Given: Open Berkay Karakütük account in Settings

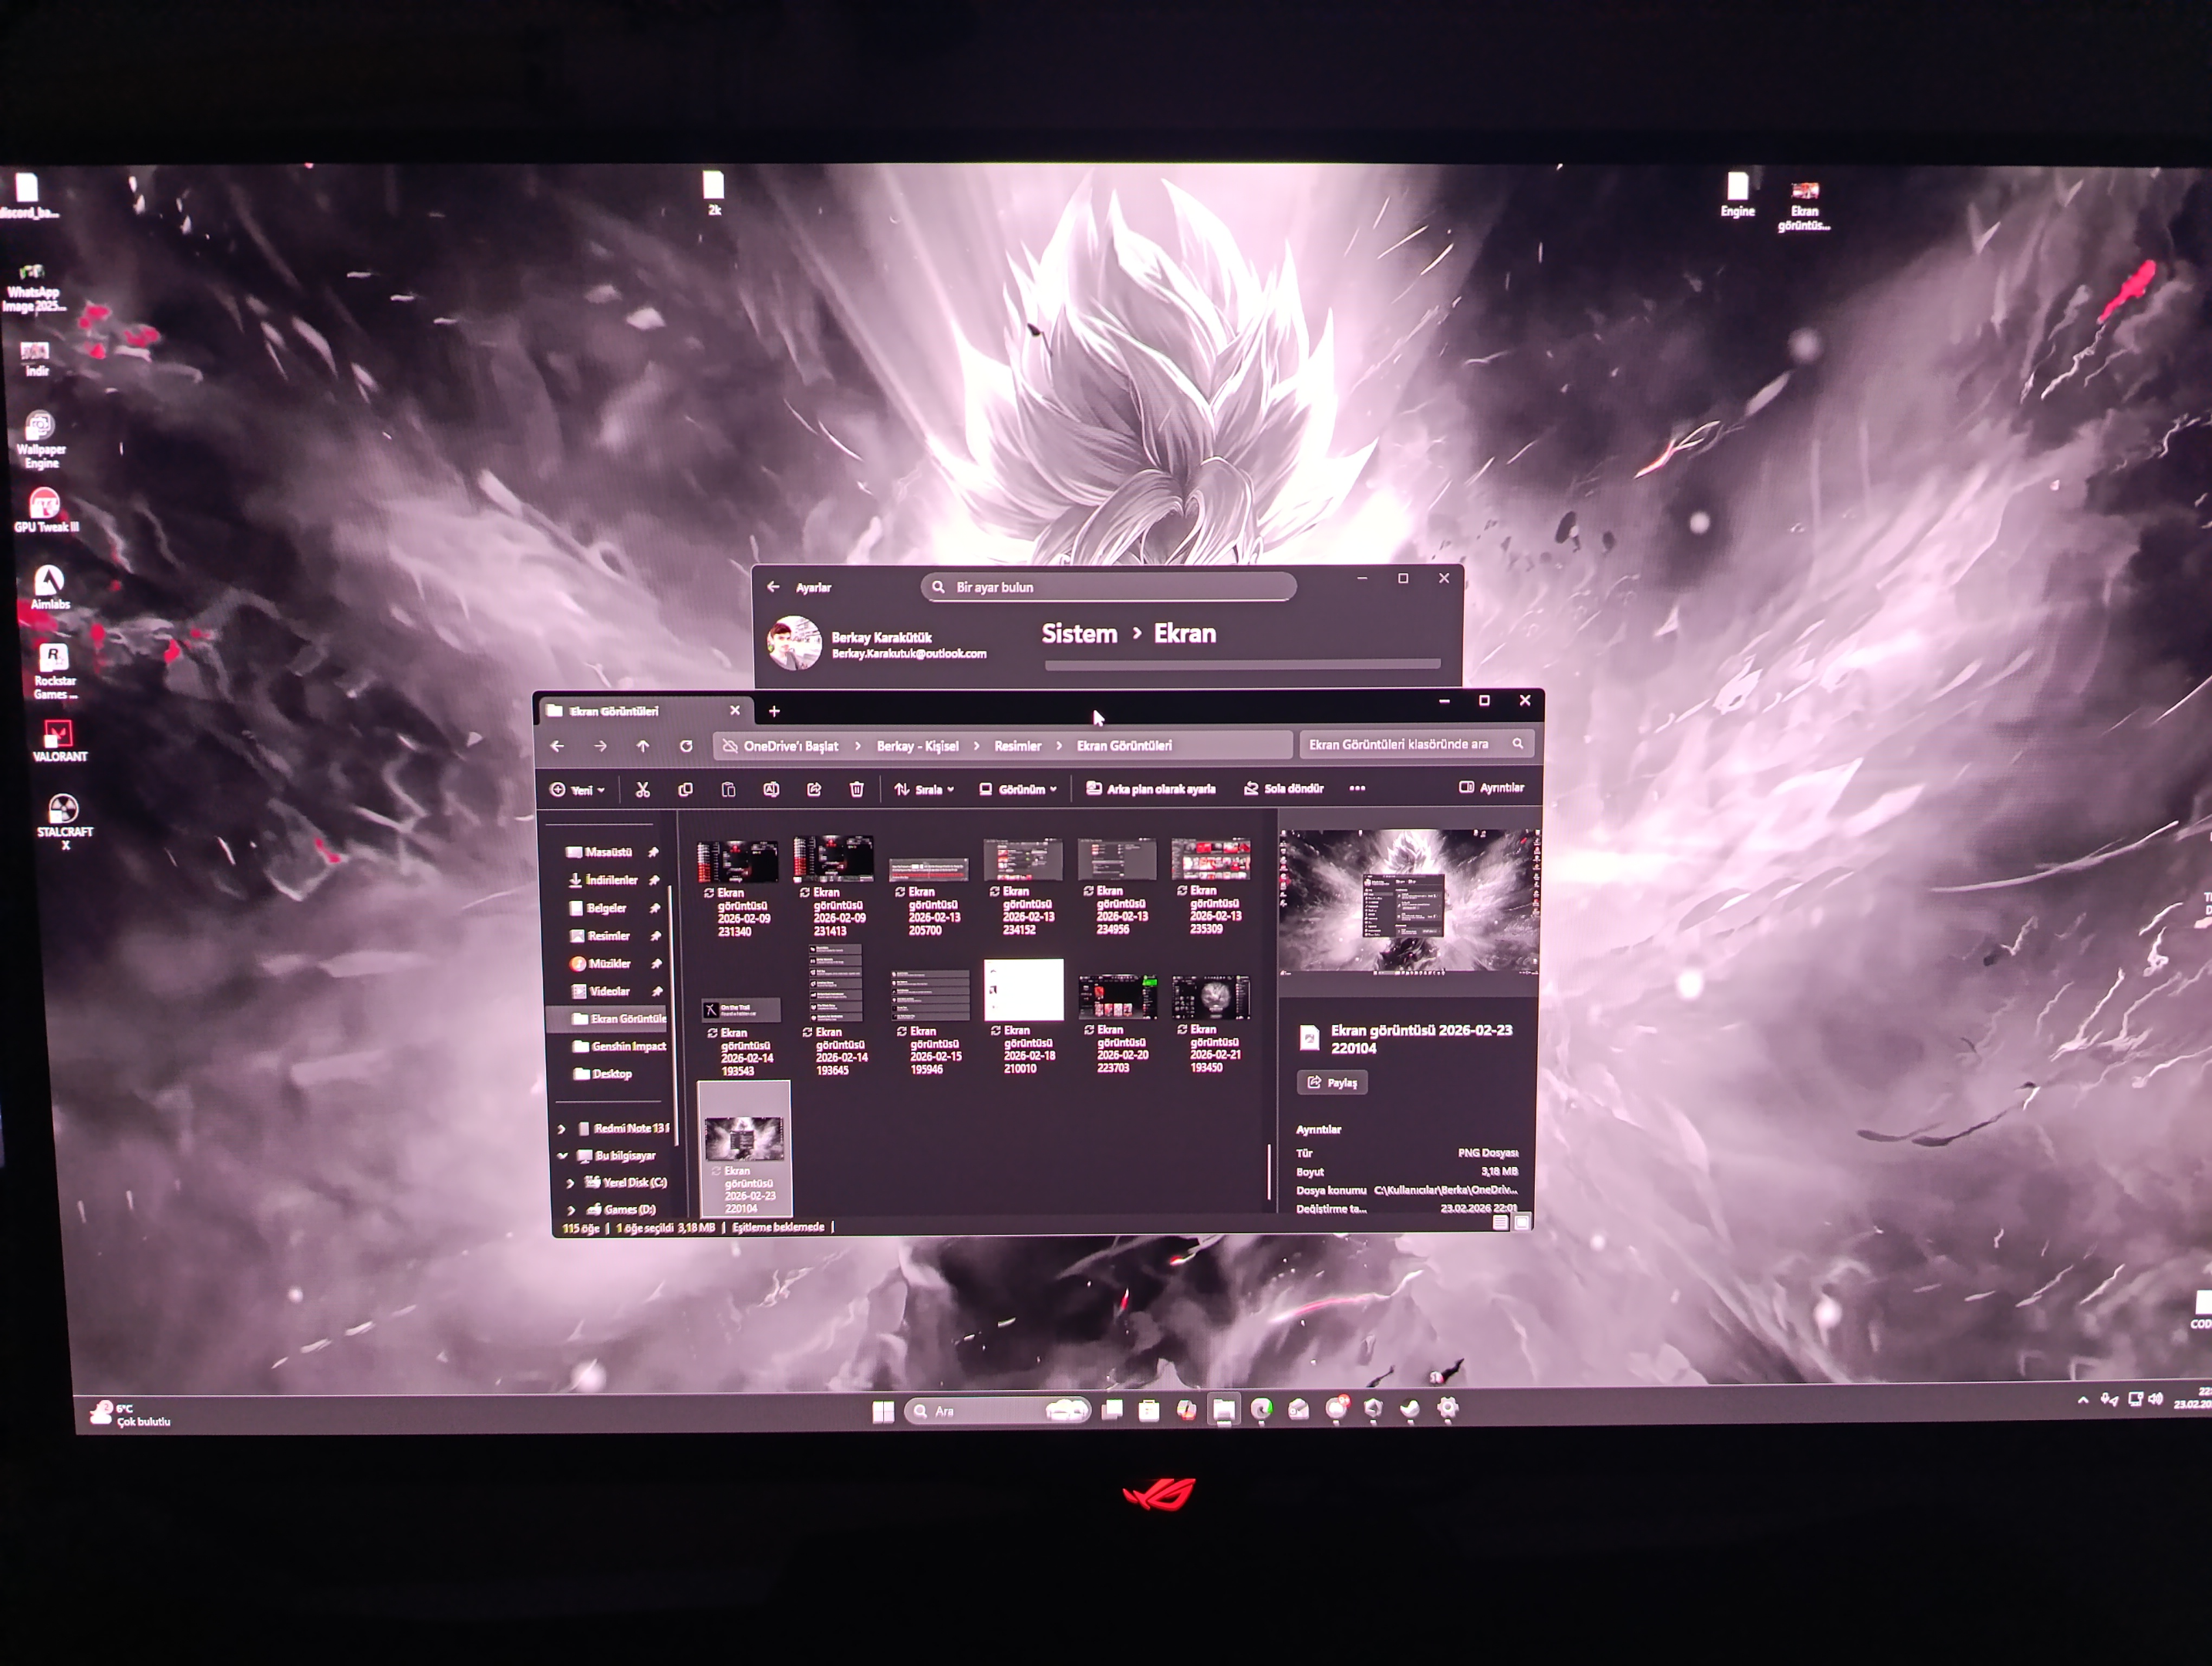Looking at the screenshot, I should [877, 643].
